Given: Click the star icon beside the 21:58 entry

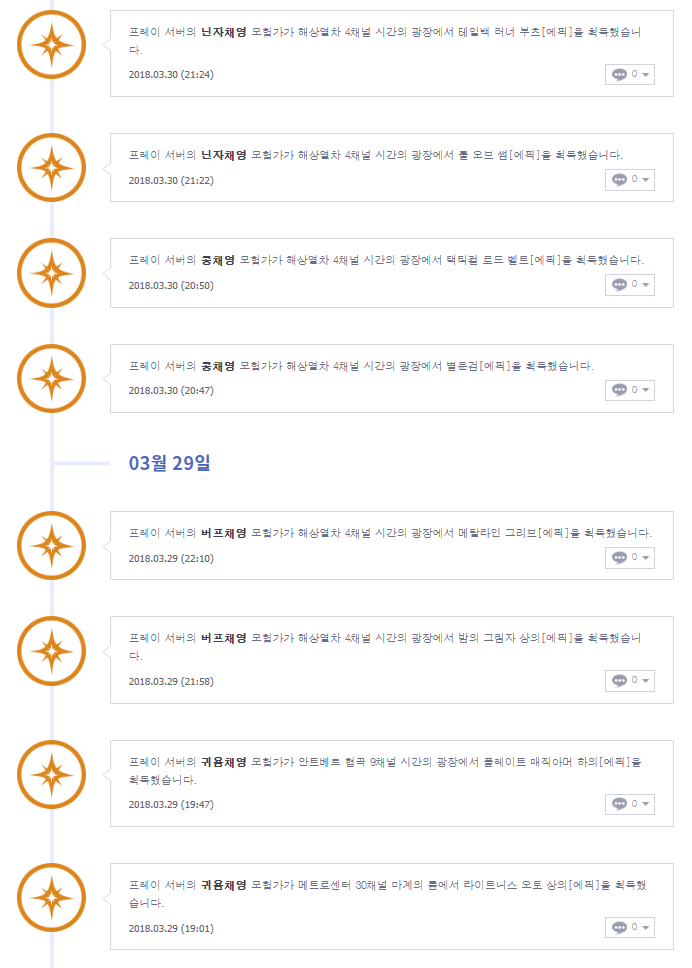Looking at the screenshot, I should (52, 651).
